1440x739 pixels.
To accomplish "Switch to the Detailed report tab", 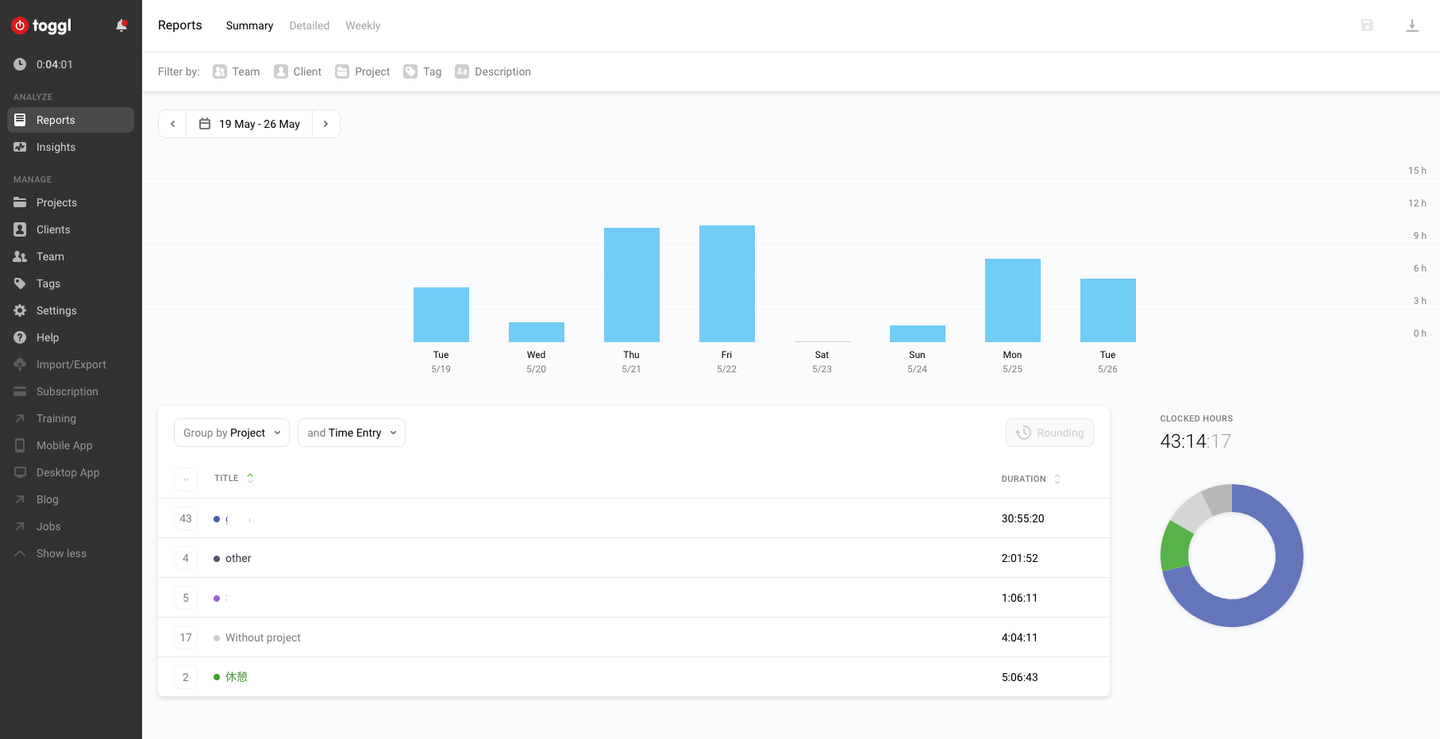I will point(309,26).
